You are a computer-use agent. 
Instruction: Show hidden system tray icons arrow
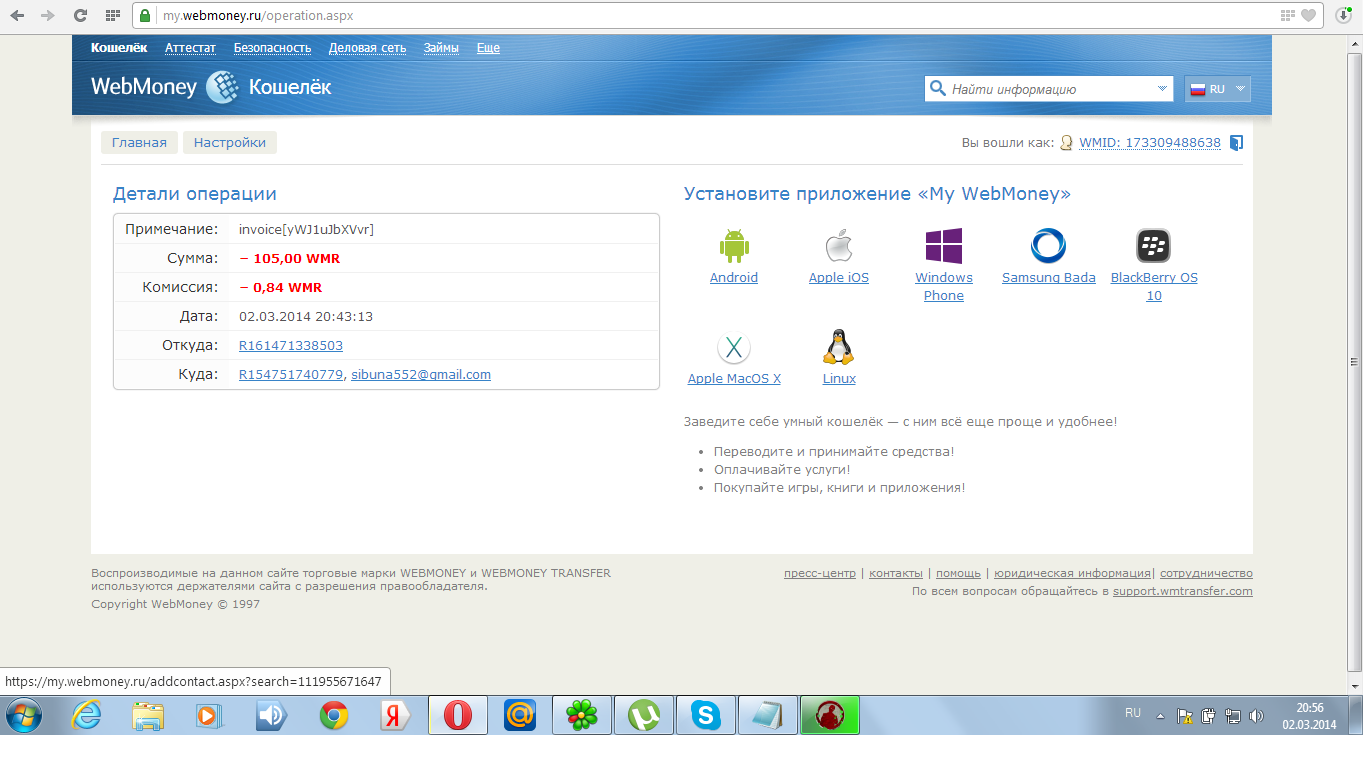[1161, 716]
